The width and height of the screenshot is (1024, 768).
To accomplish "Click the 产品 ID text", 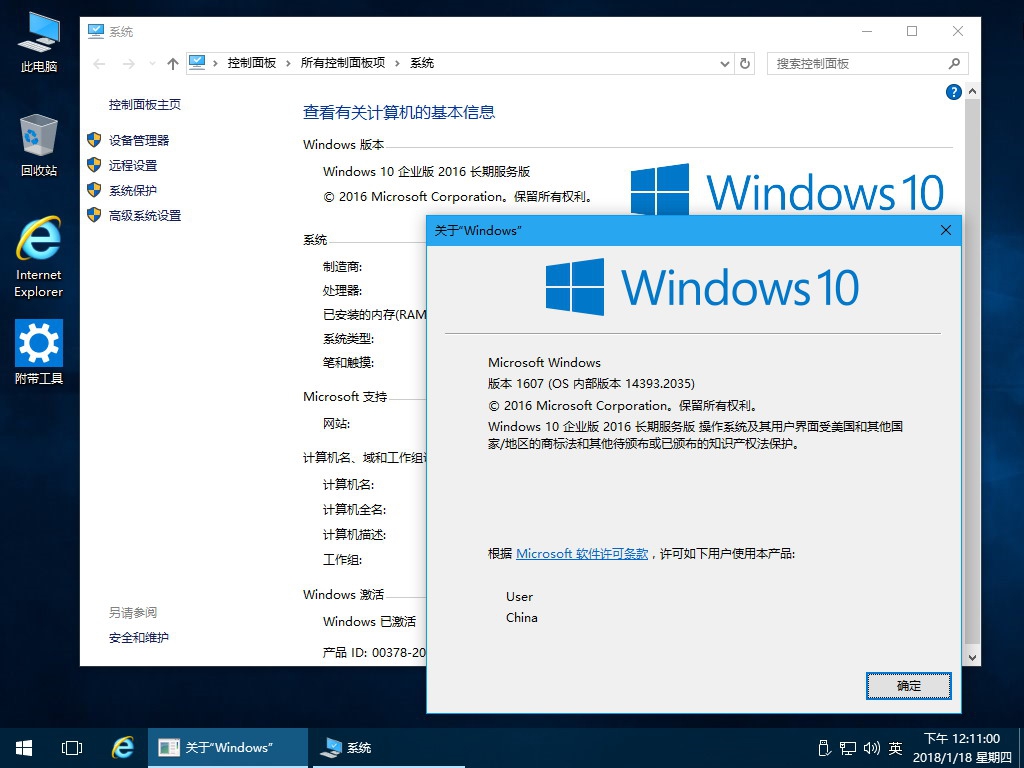I will tap(374, 652).
